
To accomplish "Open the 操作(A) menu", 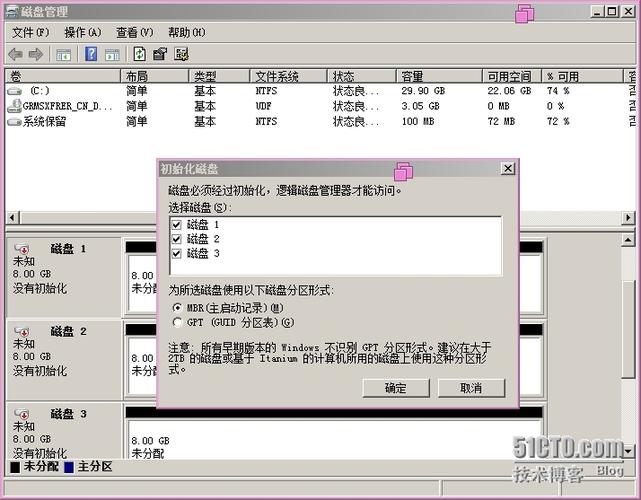I will coord(83,32).
